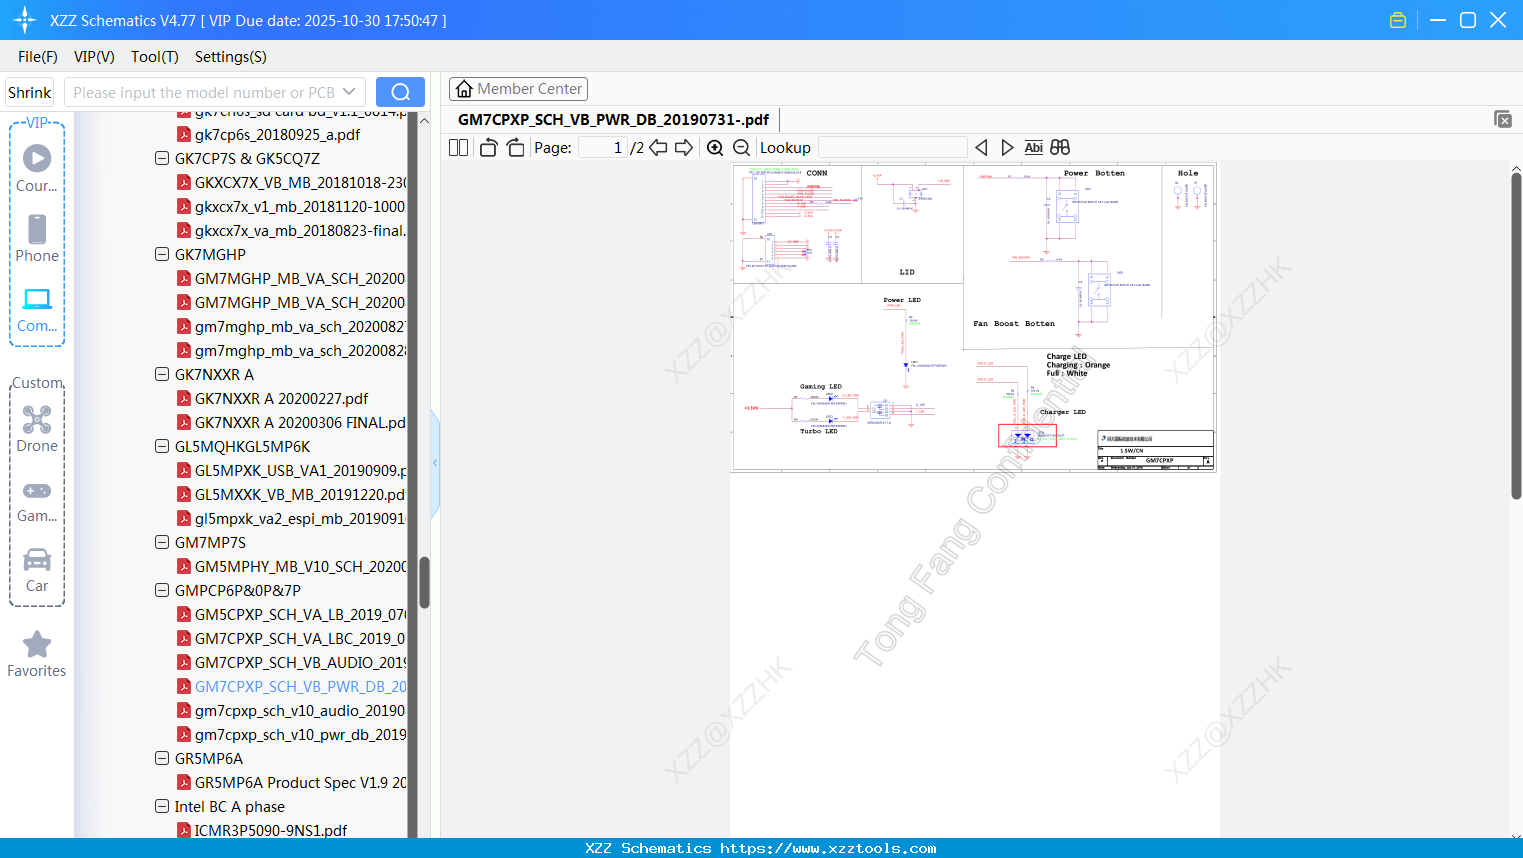Open GK7NXXR A 20200306 FINAL file
Screen dimensions: 1523x858
click(x=300, y=422)
